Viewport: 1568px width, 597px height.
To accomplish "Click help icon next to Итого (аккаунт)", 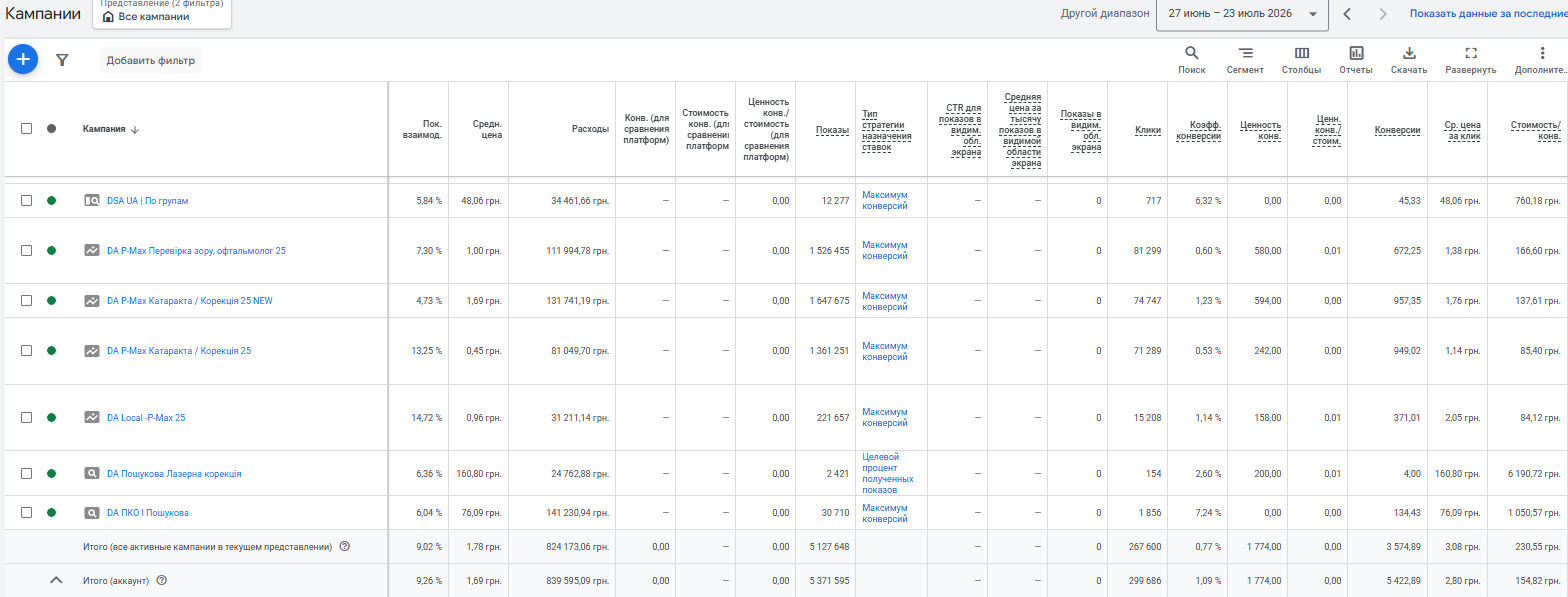I will [162, 580].
